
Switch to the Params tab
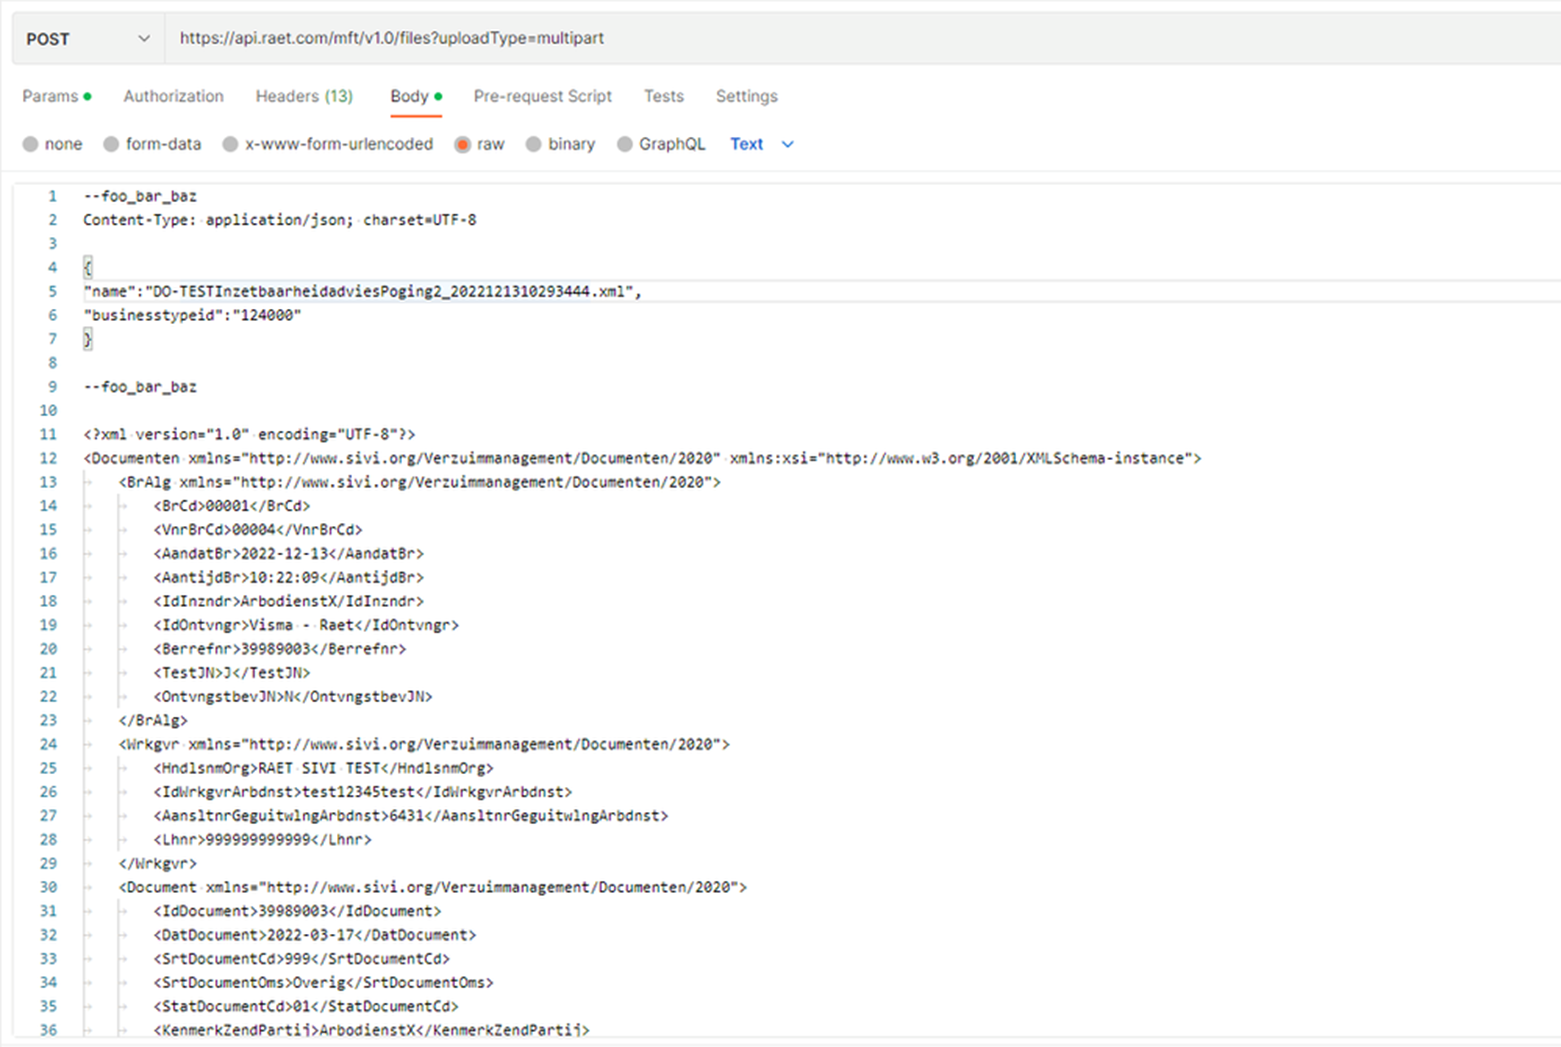(50, 96)
